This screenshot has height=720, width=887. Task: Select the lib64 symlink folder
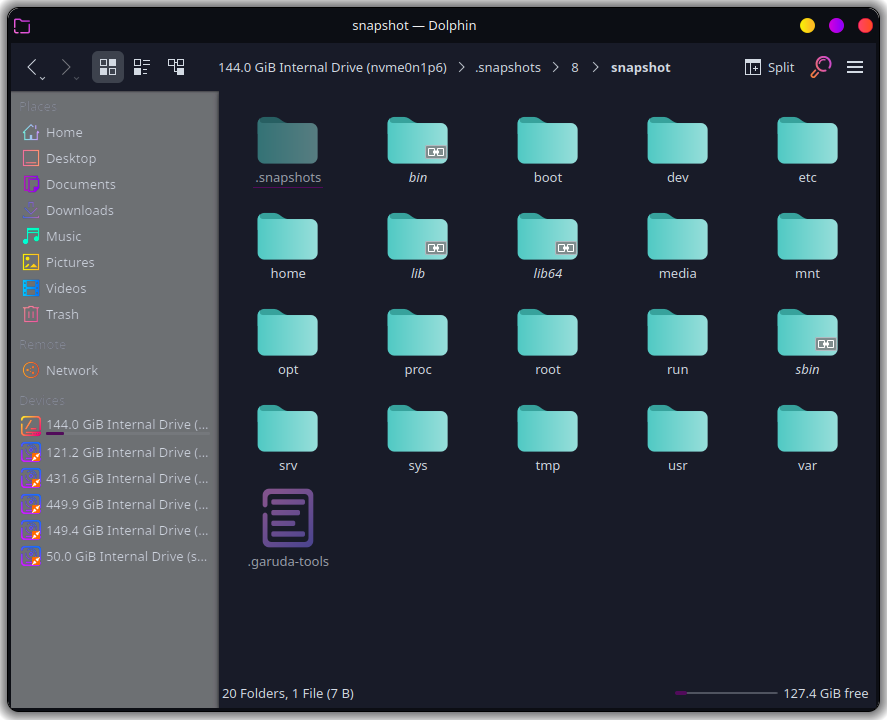tap(548, 236)
